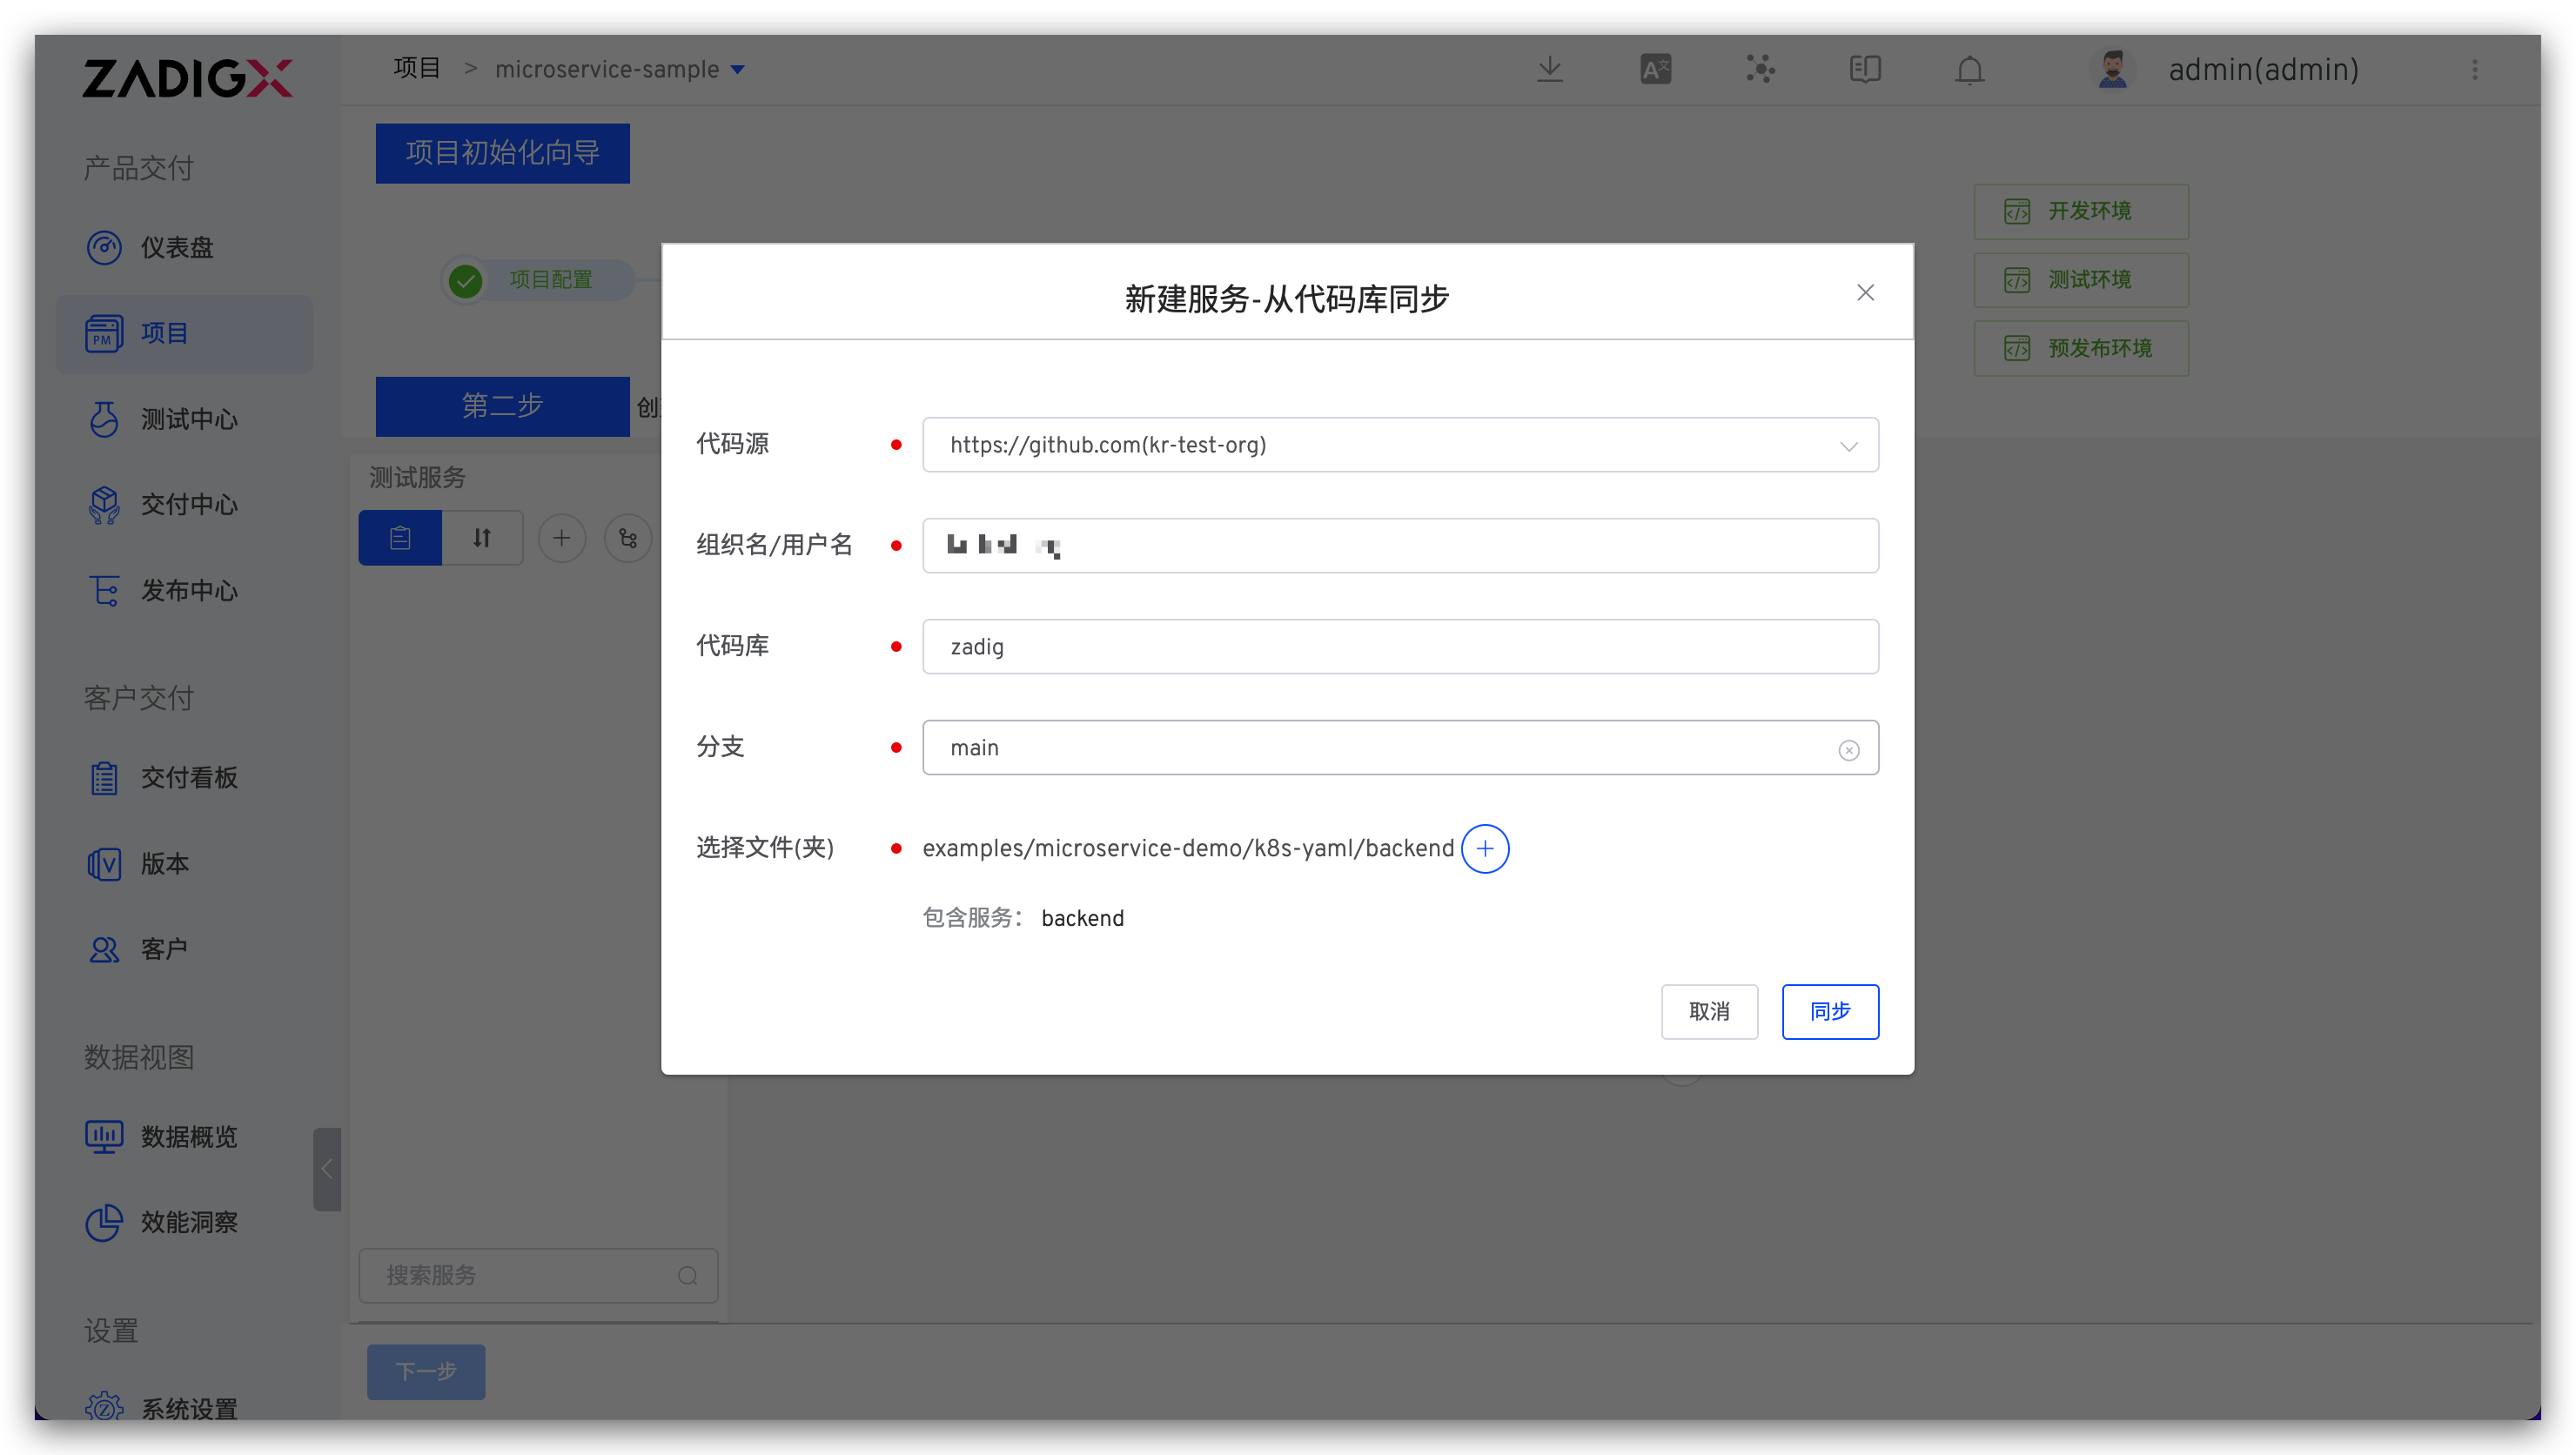
Task: Click the notification bell icon
Action: [1968, 69]
